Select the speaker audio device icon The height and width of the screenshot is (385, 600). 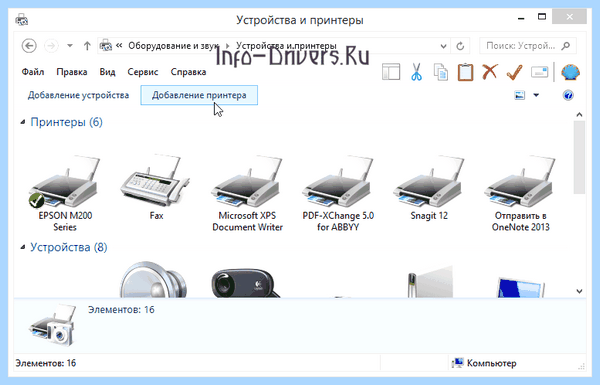click(x=154, y=279)
